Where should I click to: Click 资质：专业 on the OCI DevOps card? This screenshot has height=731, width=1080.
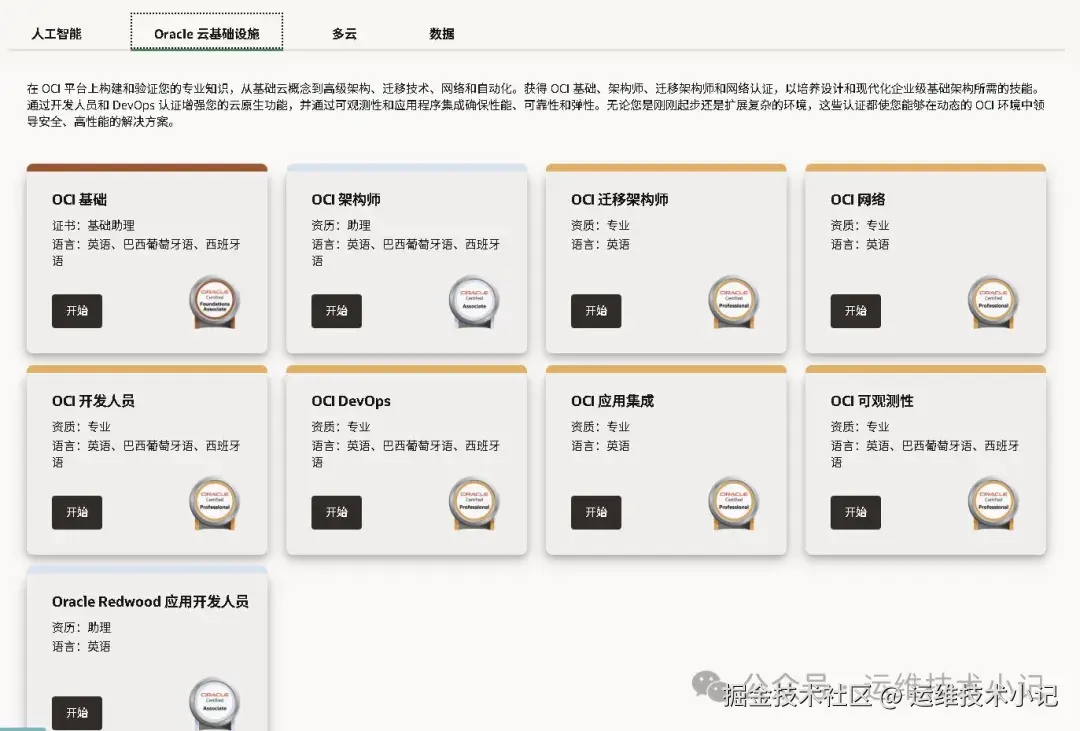coord(341,426)
